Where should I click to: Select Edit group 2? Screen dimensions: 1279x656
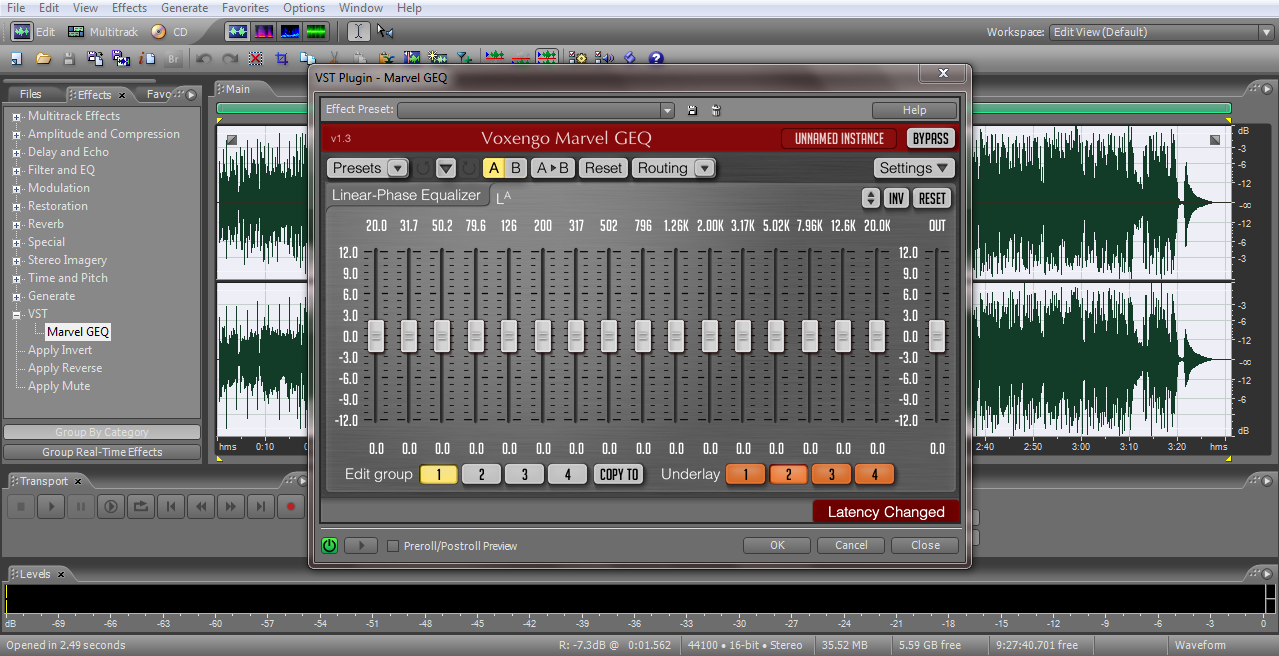(481, 475)
